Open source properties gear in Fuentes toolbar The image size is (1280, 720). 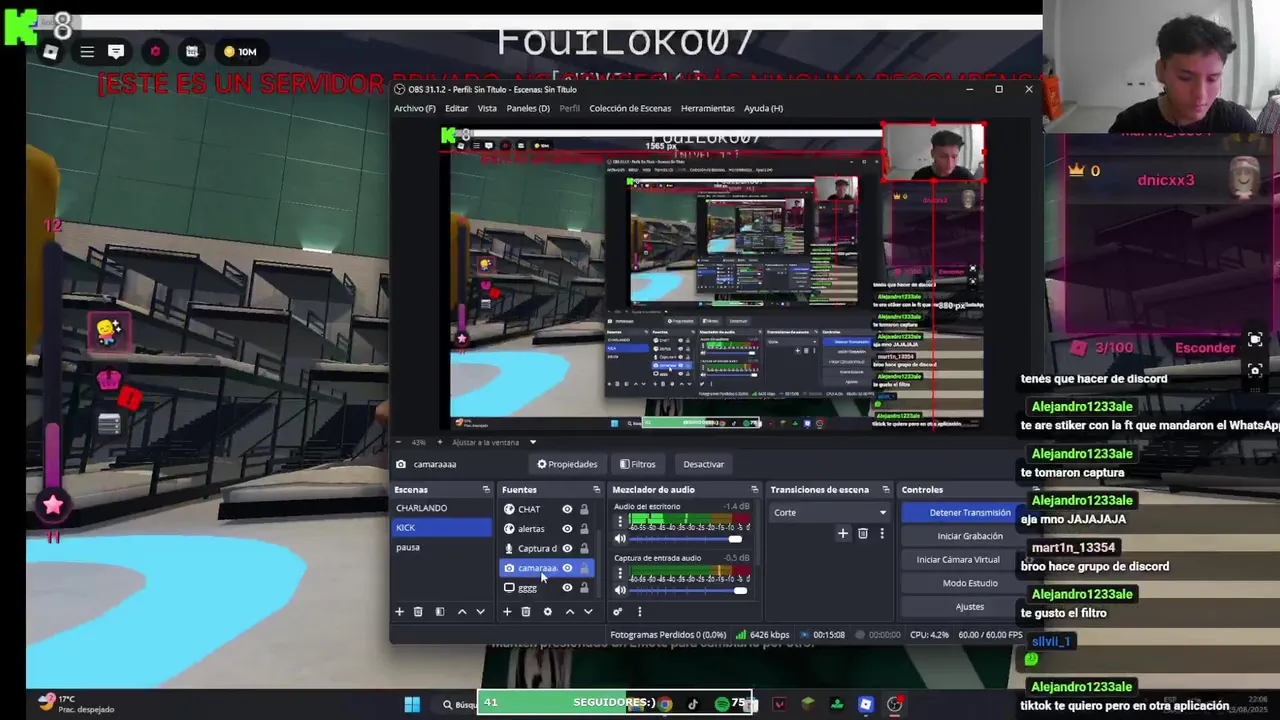[547, 612]
